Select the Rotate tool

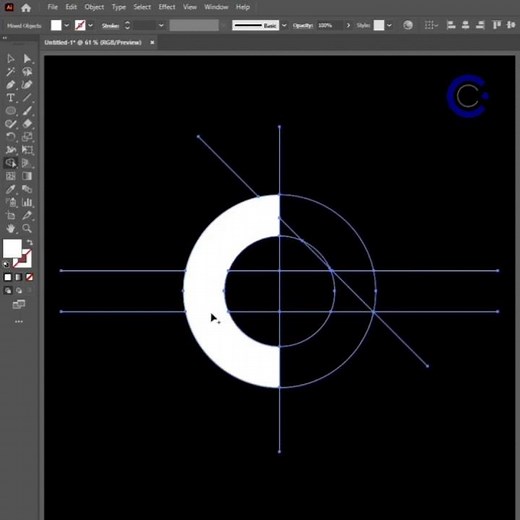(11, 137)
